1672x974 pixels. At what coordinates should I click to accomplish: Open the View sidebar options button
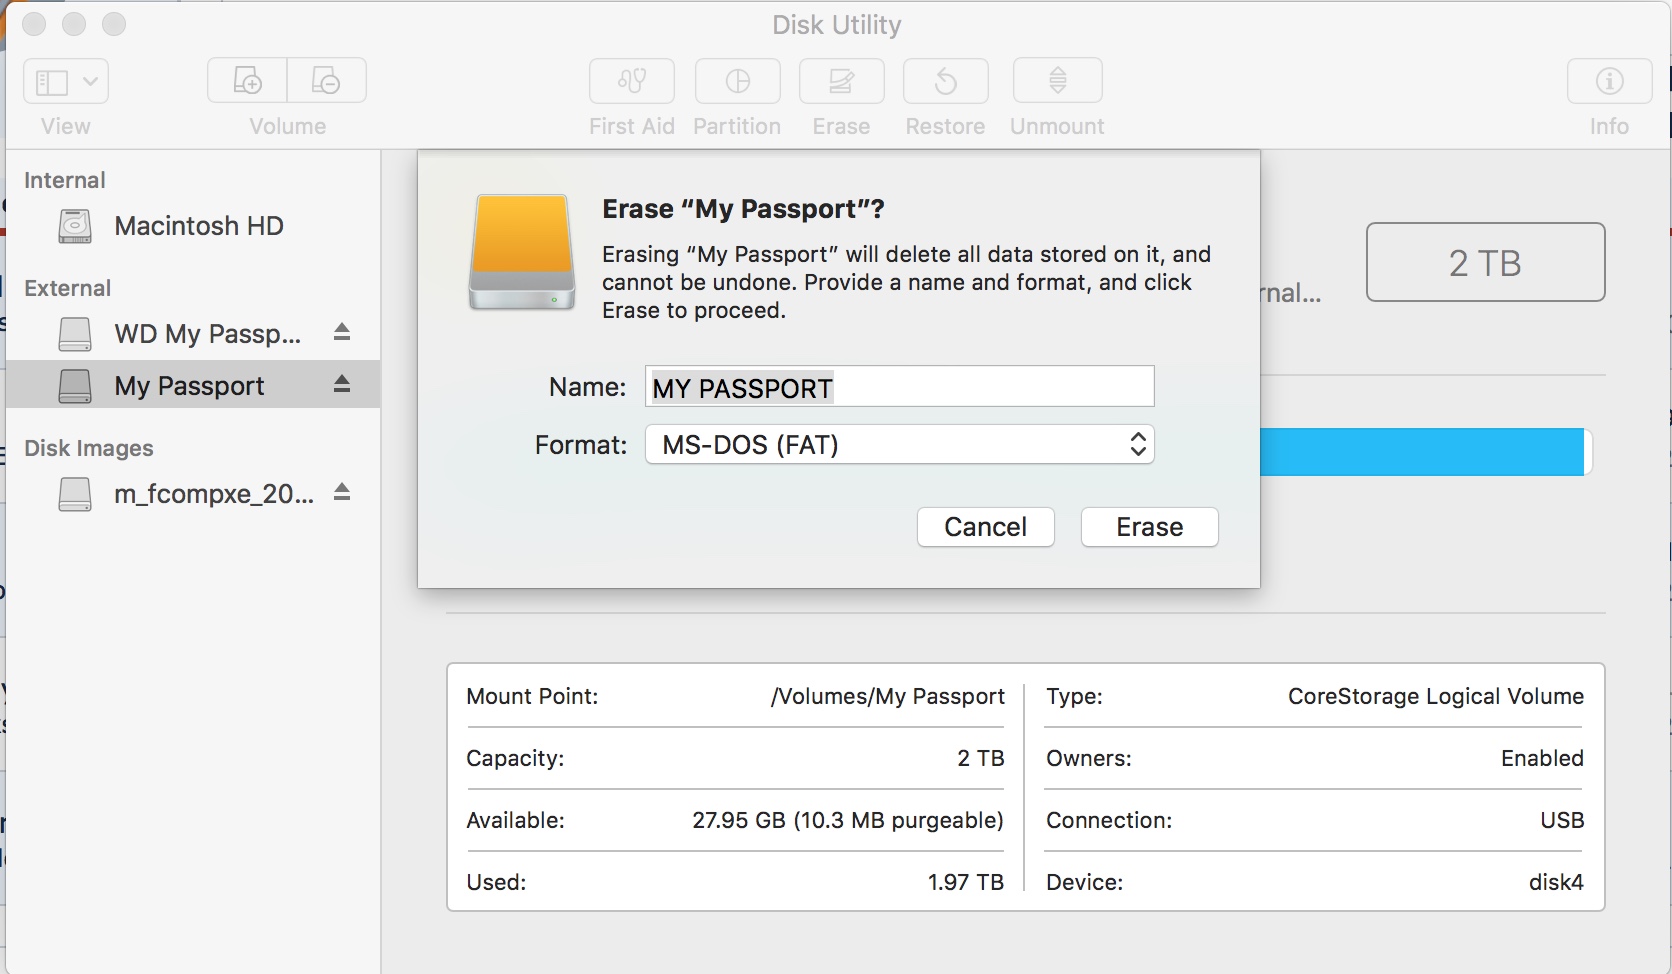point(66,82)
